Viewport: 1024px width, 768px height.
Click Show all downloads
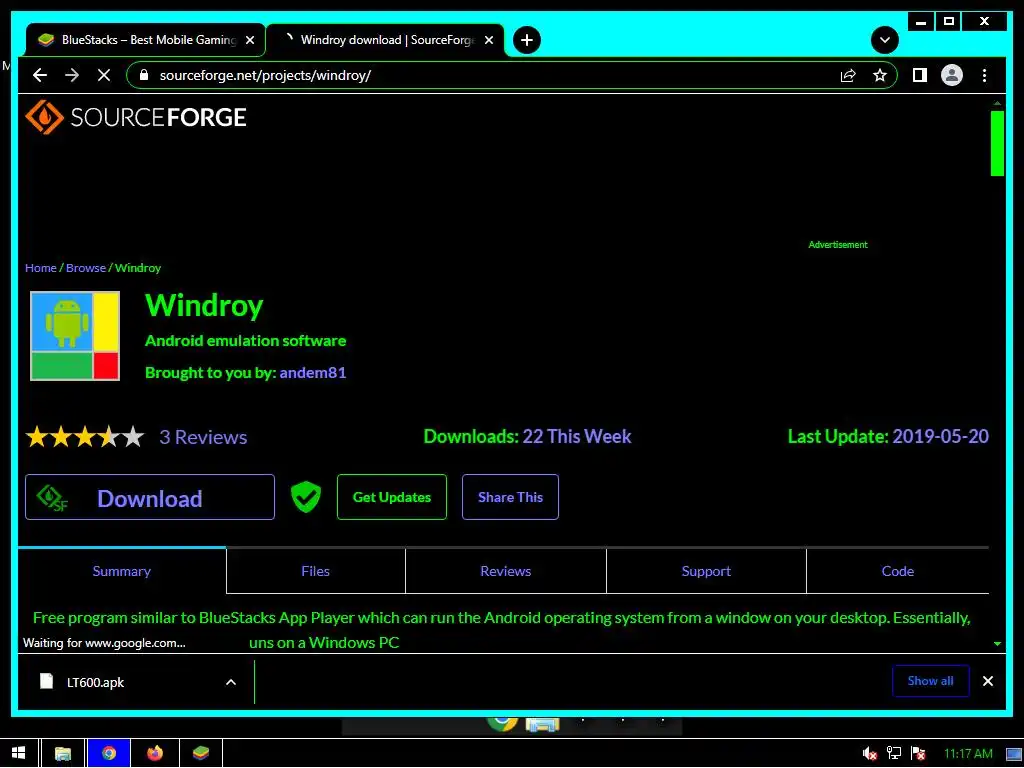tap(930, 680)
